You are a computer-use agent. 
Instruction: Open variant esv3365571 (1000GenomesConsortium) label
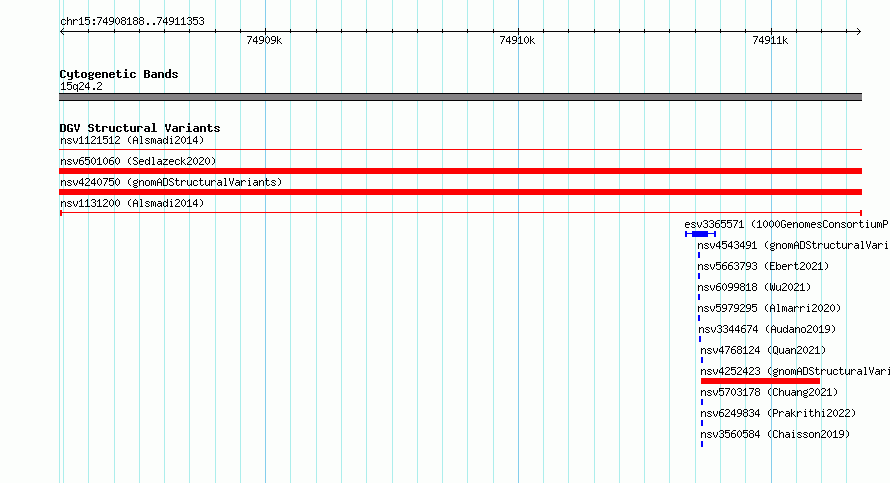coord(787,224)
